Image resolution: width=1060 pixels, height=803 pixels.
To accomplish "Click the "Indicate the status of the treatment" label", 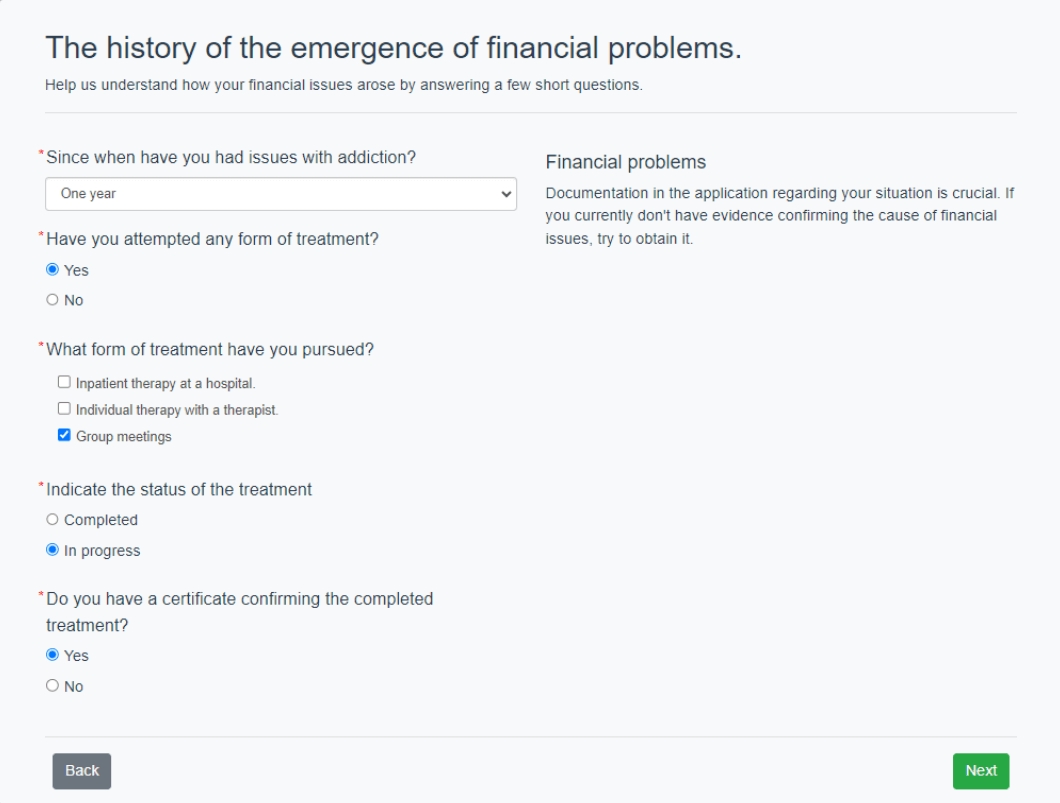I will click(x=179, y=490).
